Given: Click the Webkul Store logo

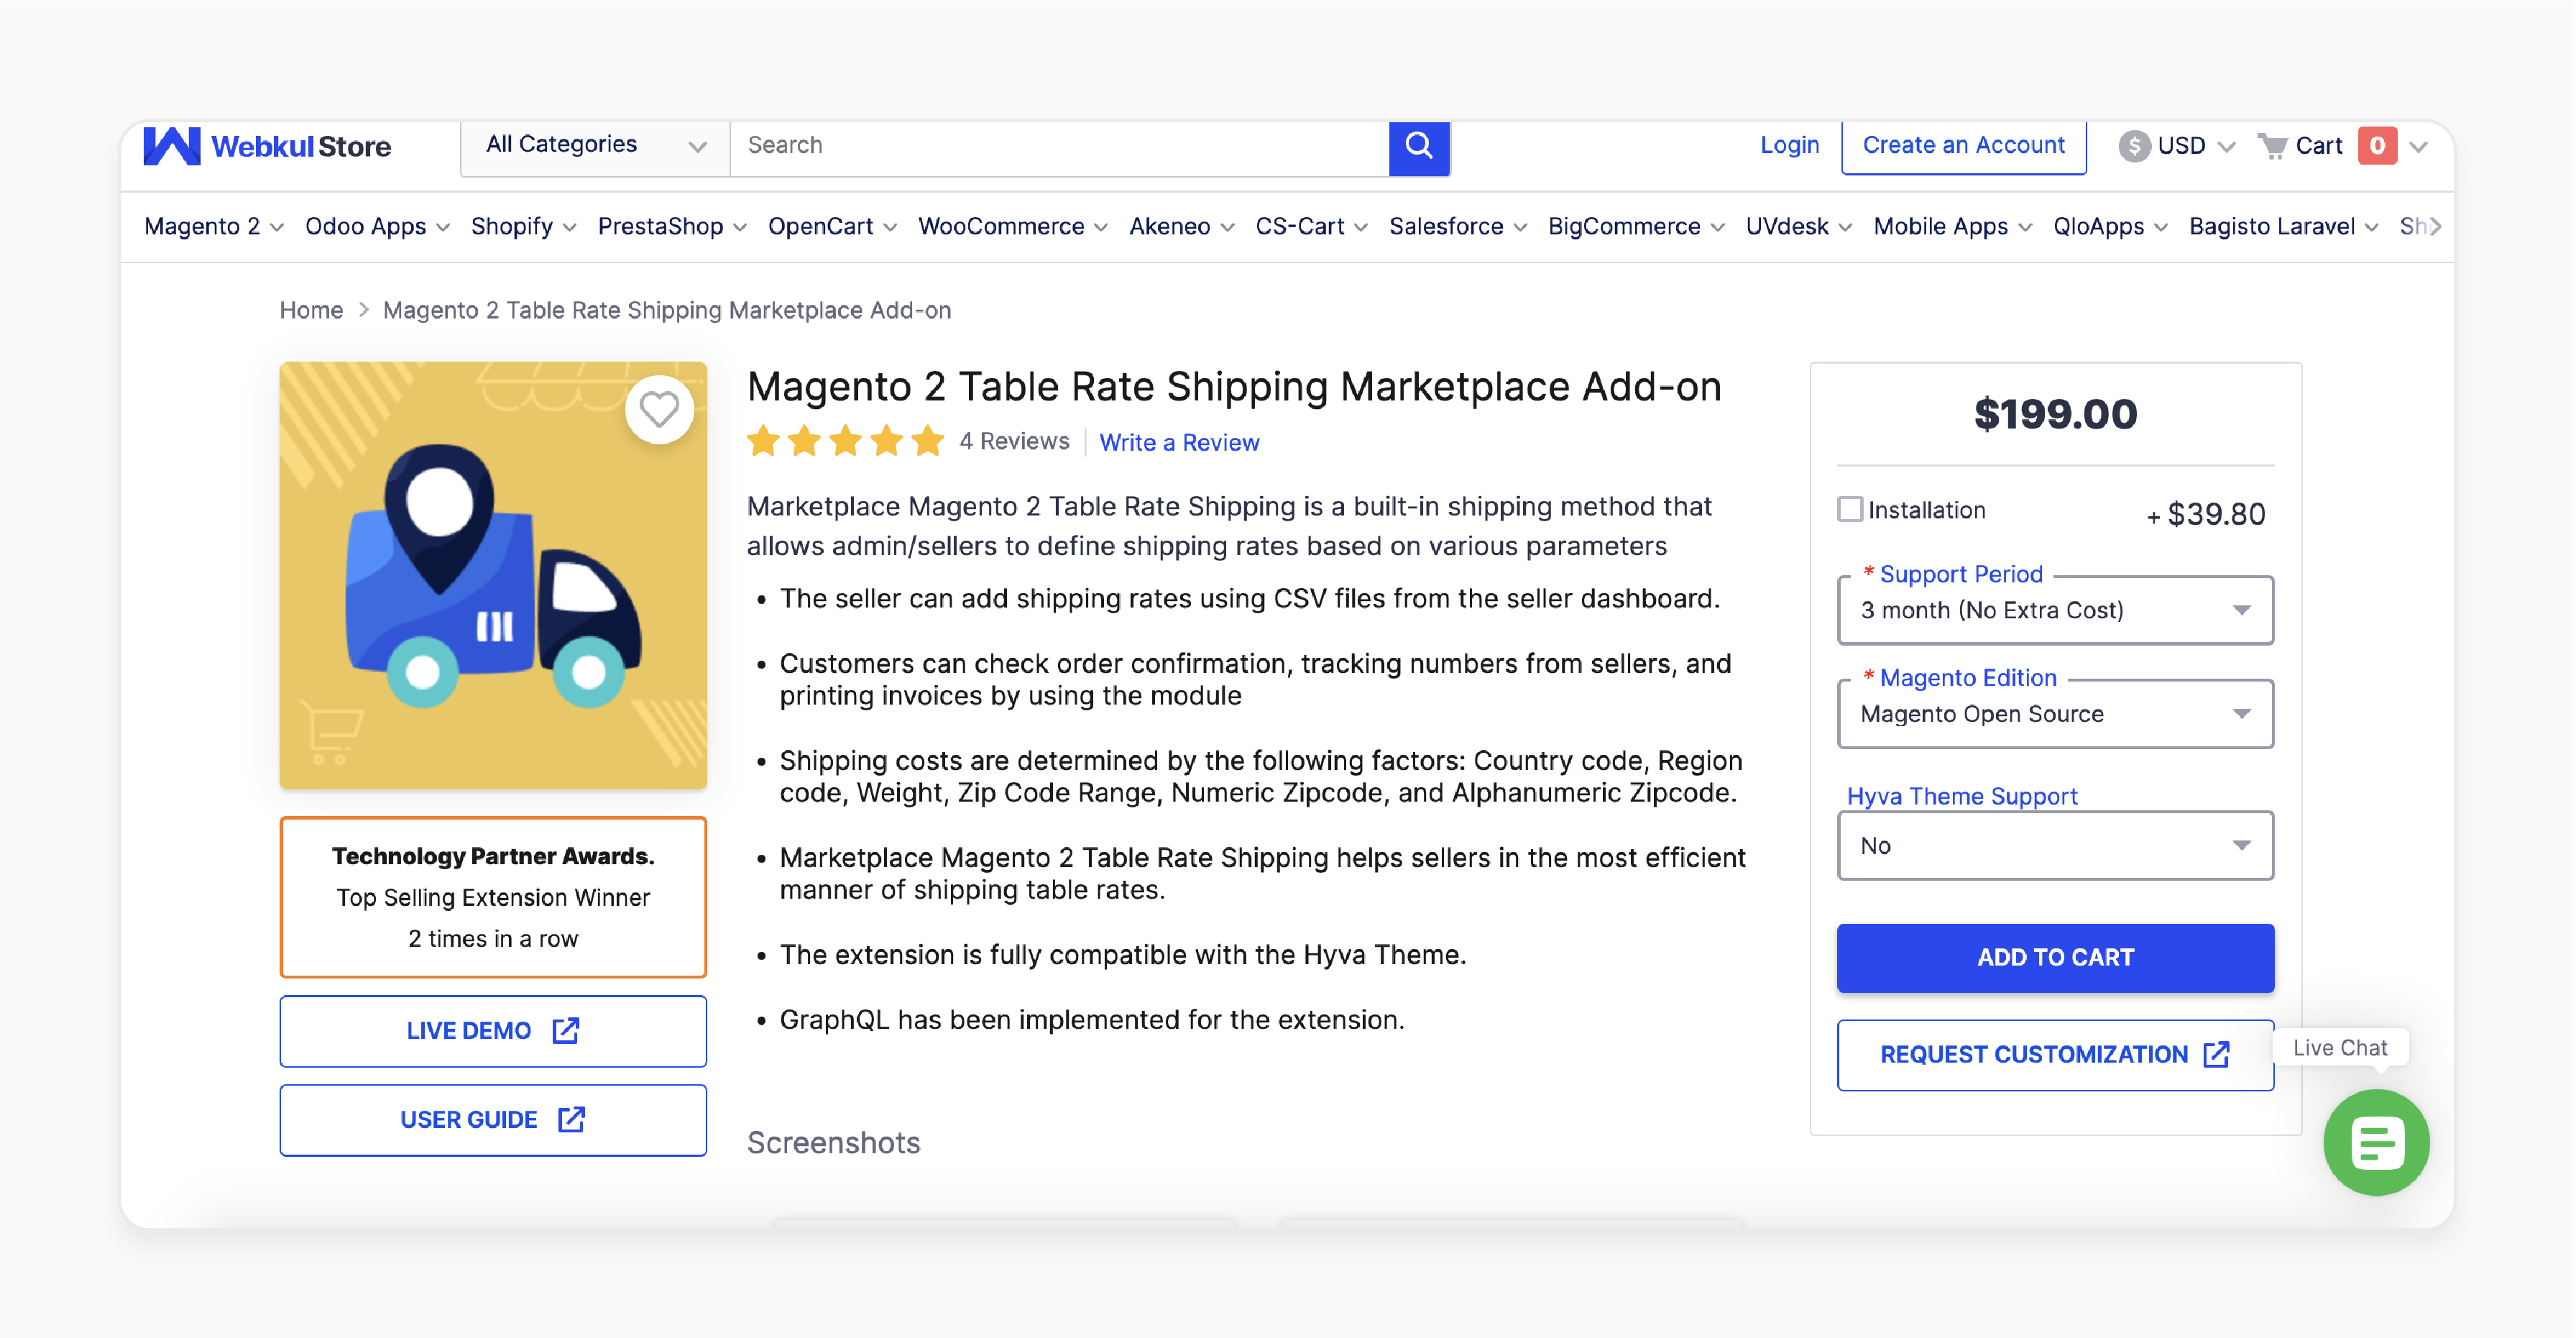Looking at the screenshot, I should (267, 146).
